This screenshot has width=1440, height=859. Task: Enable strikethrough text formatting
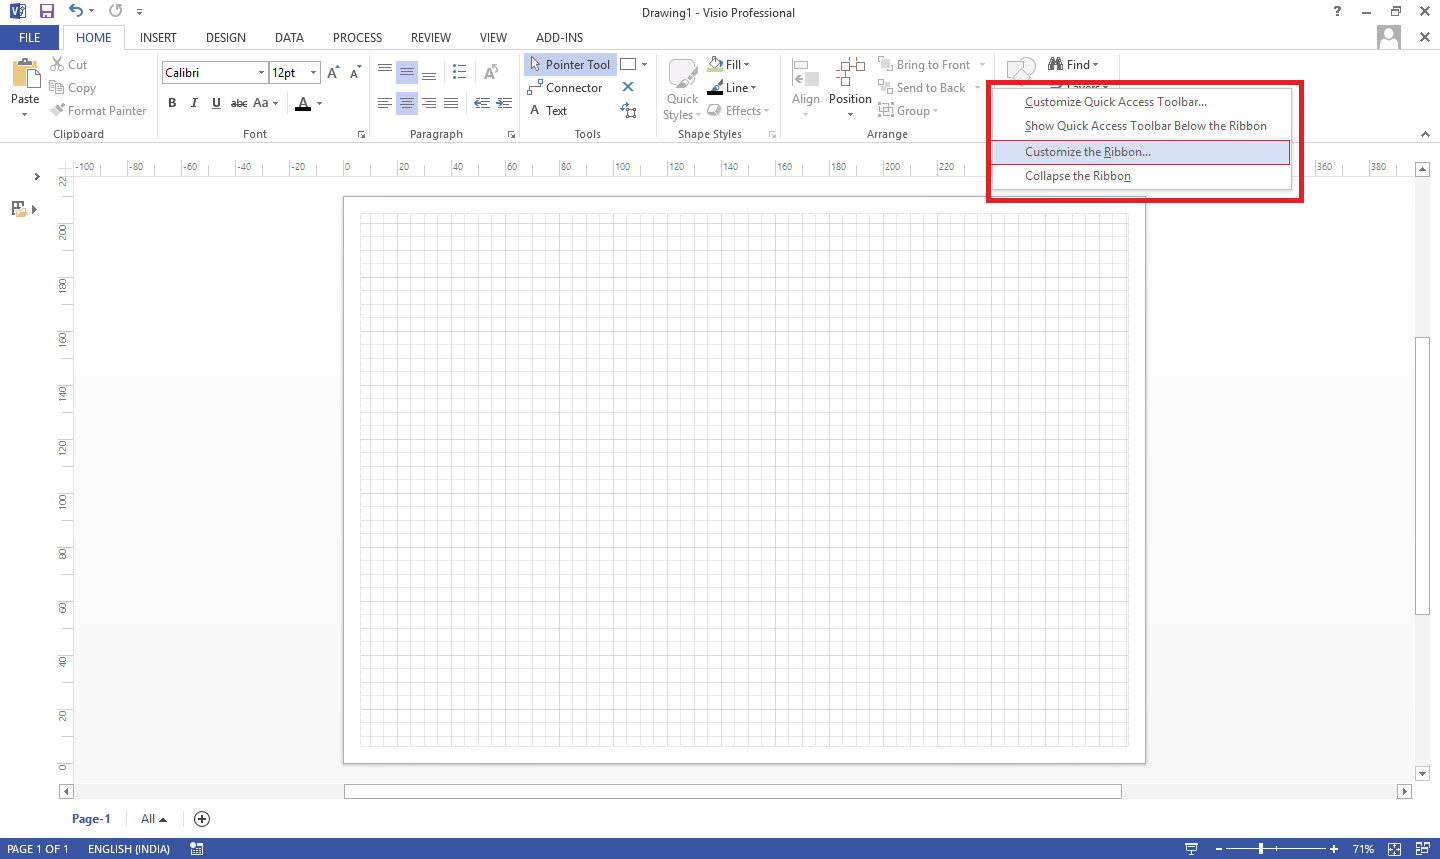(x=239, y=102)
